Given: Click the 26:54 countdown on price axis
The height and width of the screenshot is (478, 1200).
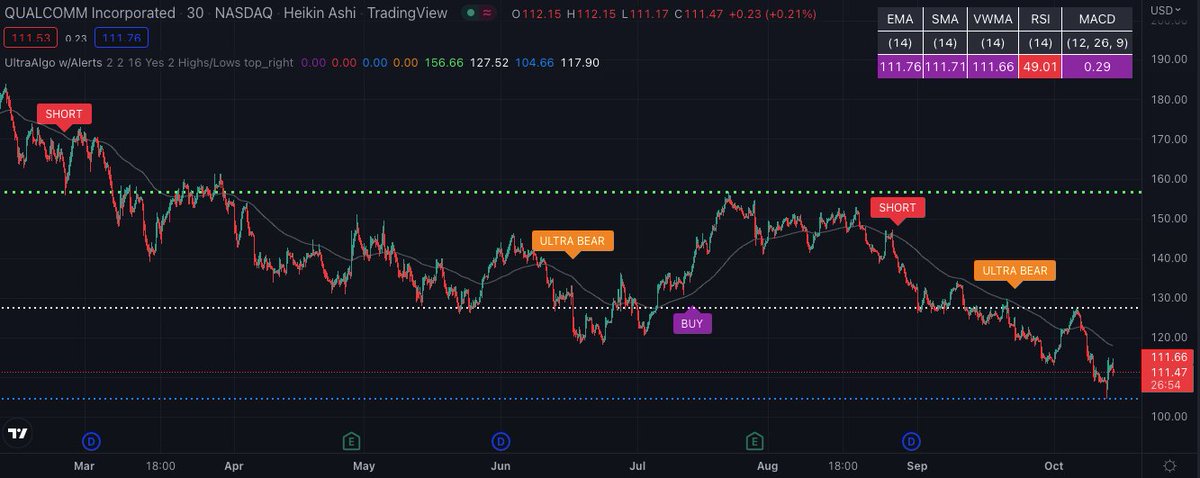Looking at the screenshot, I should pos(1165,384).
